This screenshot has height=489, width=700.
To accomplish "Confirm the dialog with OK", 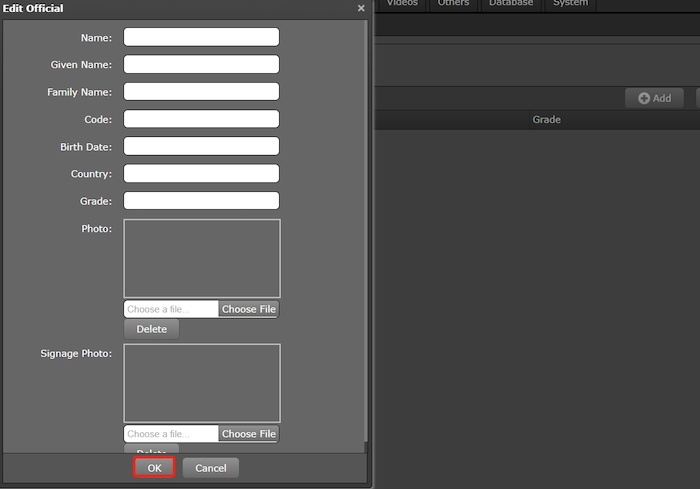I will pyautogui.click(x=154, y=468).
